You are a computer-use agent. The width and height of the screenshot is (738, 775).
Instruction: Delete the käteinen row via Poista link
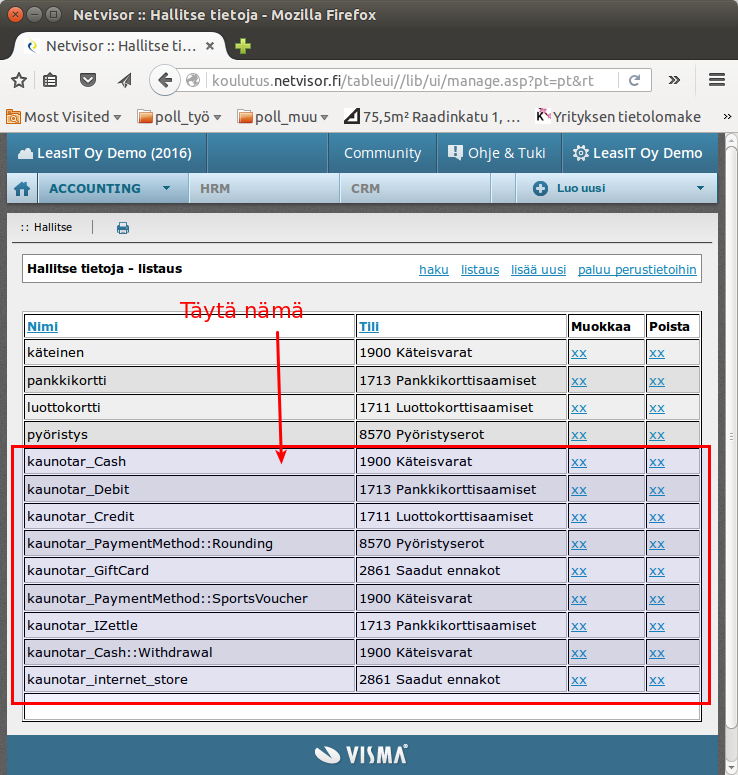(656, 353)
